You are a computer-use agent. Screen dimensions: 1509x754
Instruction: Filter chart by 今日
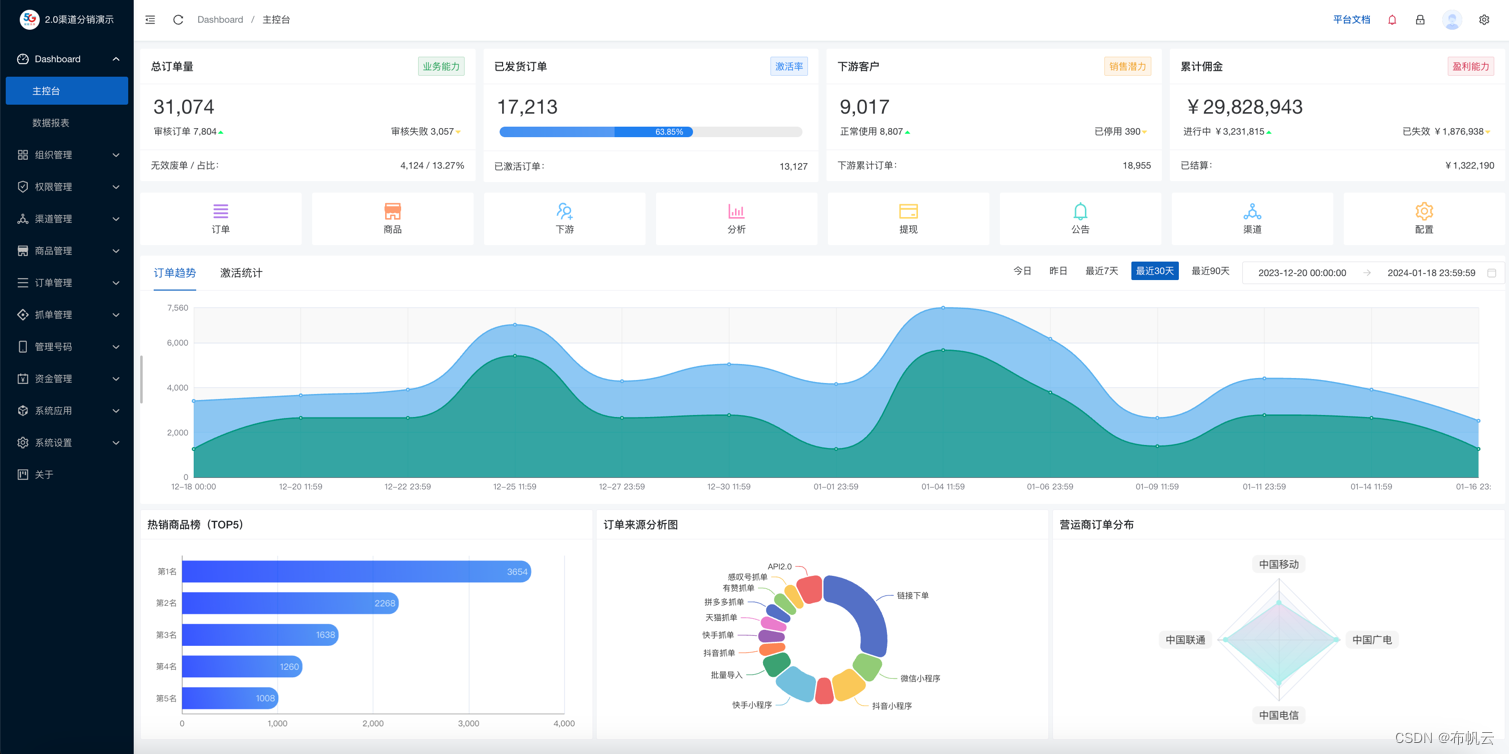[1022, 271]
